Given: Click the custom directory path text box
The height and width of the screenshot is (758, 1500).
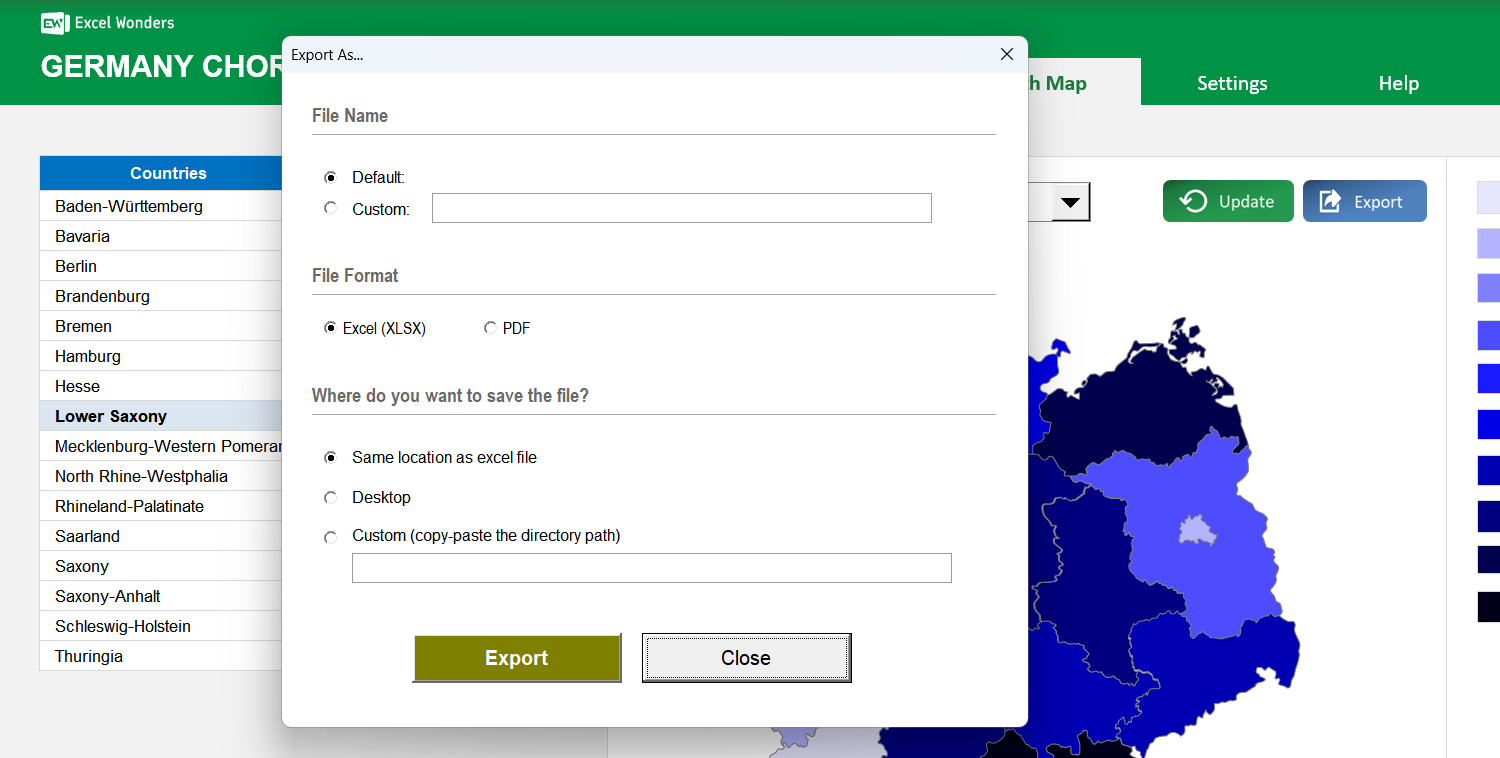Looking at the screenshot, I should pyautogui.click(x=651, y=567).
